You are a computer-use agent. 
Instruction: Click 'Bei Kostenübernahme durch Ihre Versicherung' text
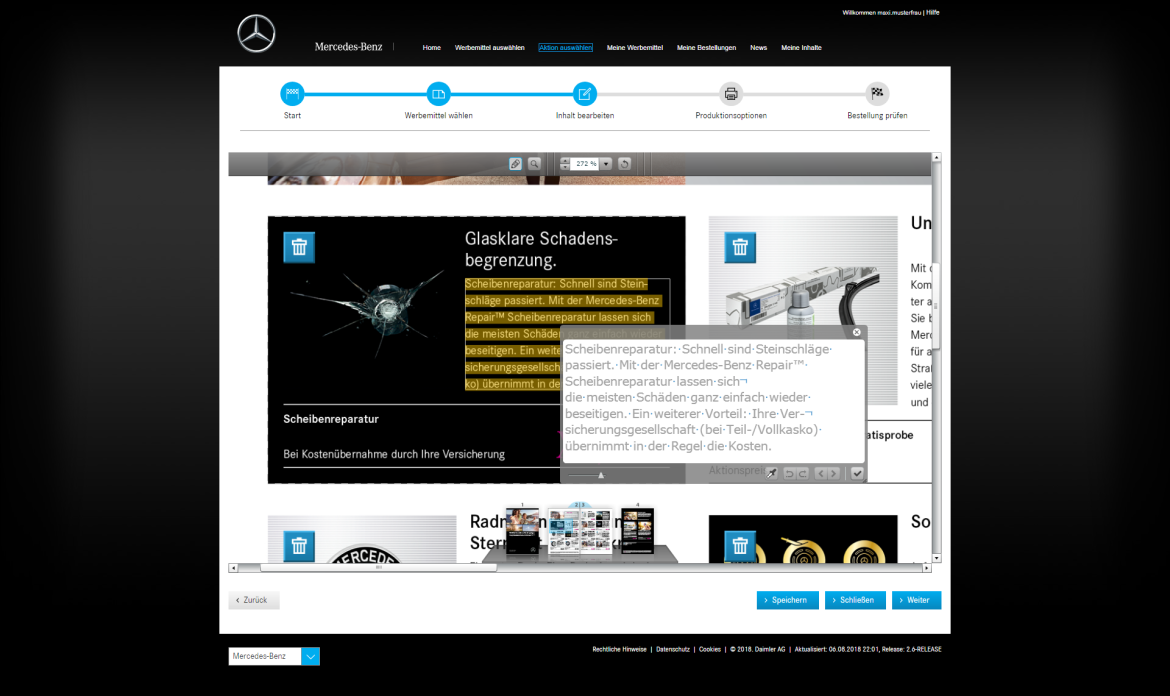pyautogui.click(x=394, y=454)
